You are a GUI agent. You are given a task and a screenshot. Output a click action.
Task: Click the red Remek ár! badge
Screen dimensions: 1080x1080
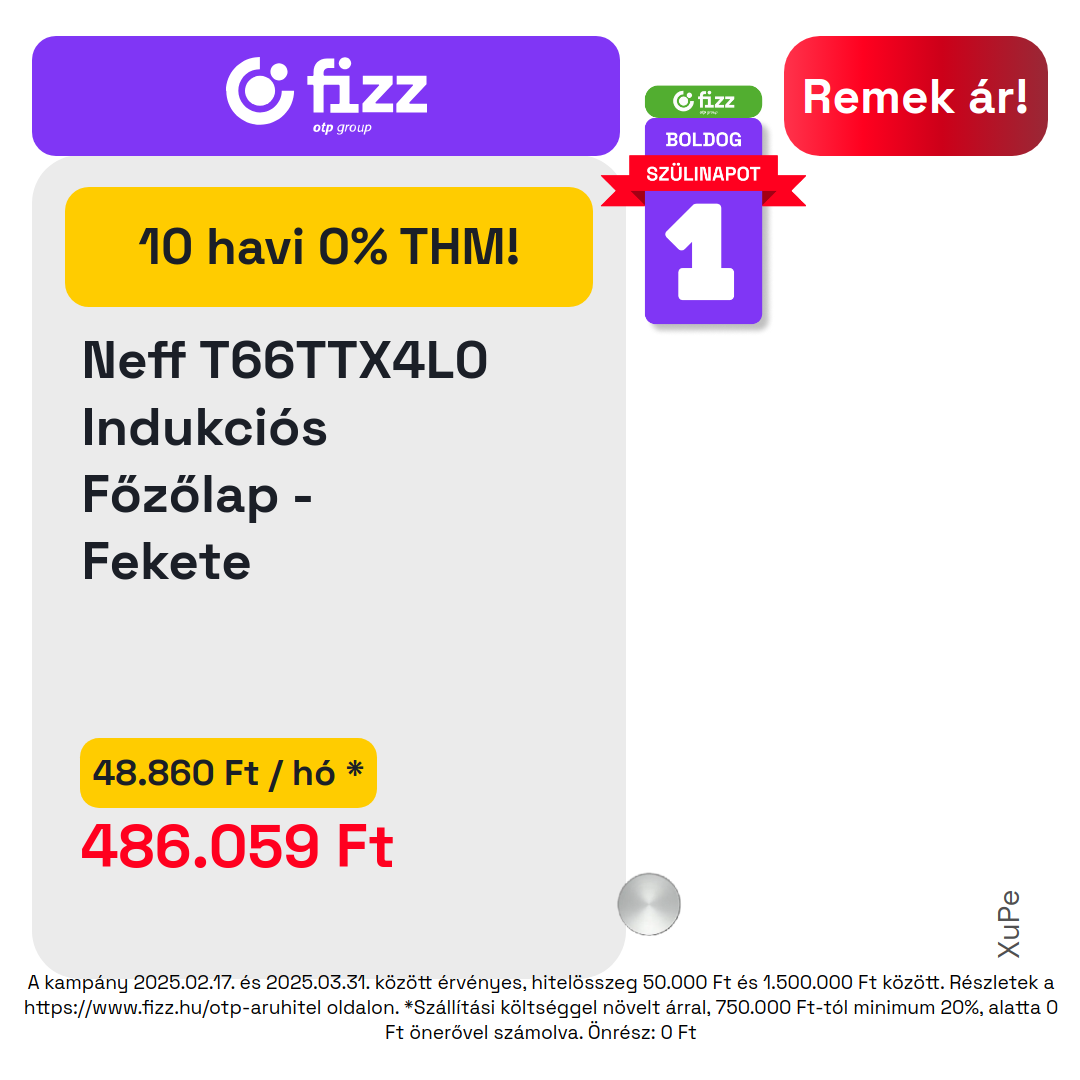click(915, 96)
